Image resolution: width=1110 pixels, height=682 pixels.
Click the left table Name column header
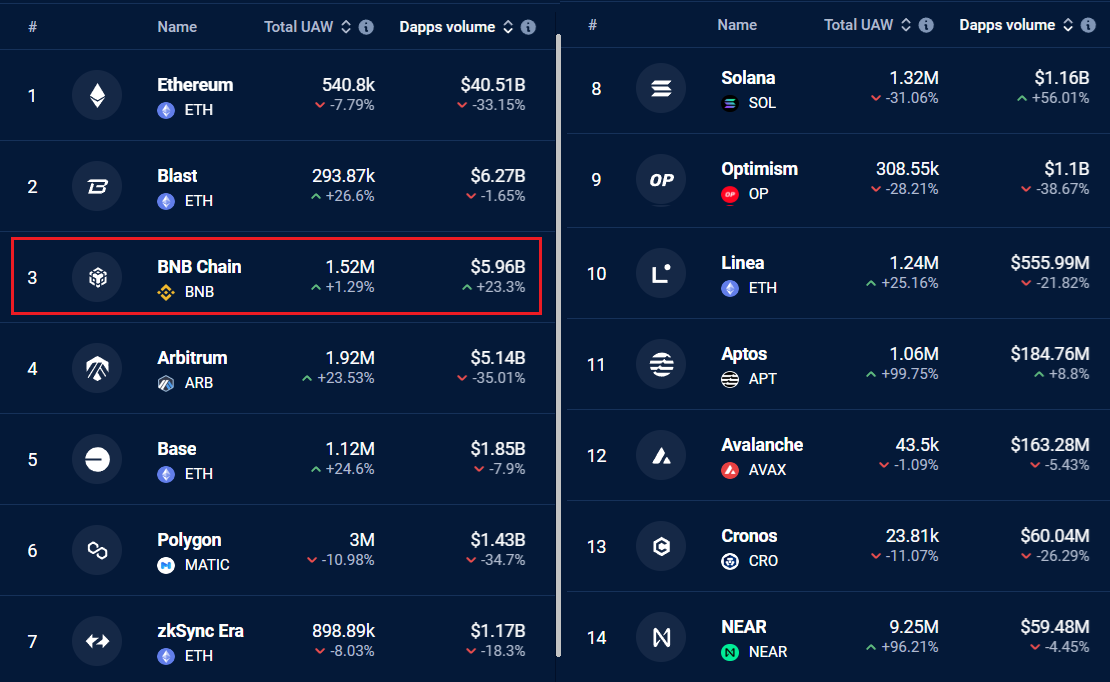pos(177,27)
